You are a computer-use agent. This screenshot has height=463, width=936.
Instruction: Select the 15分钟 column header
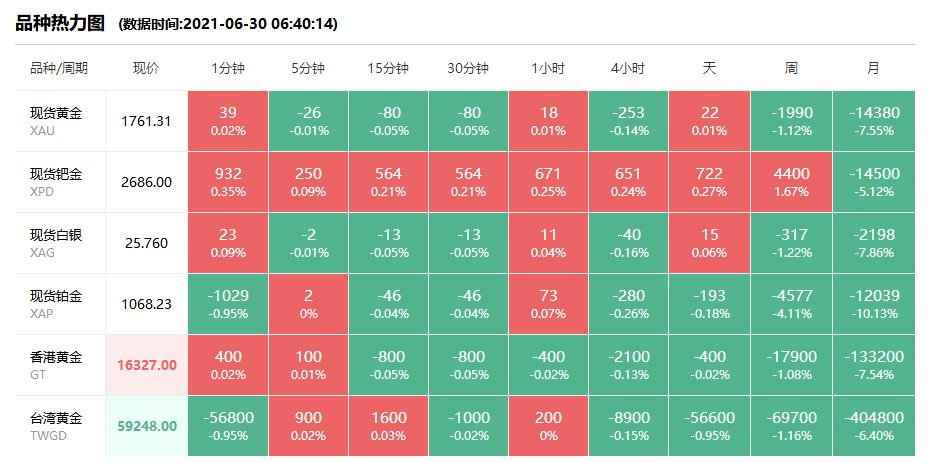[x=388, y=68]
